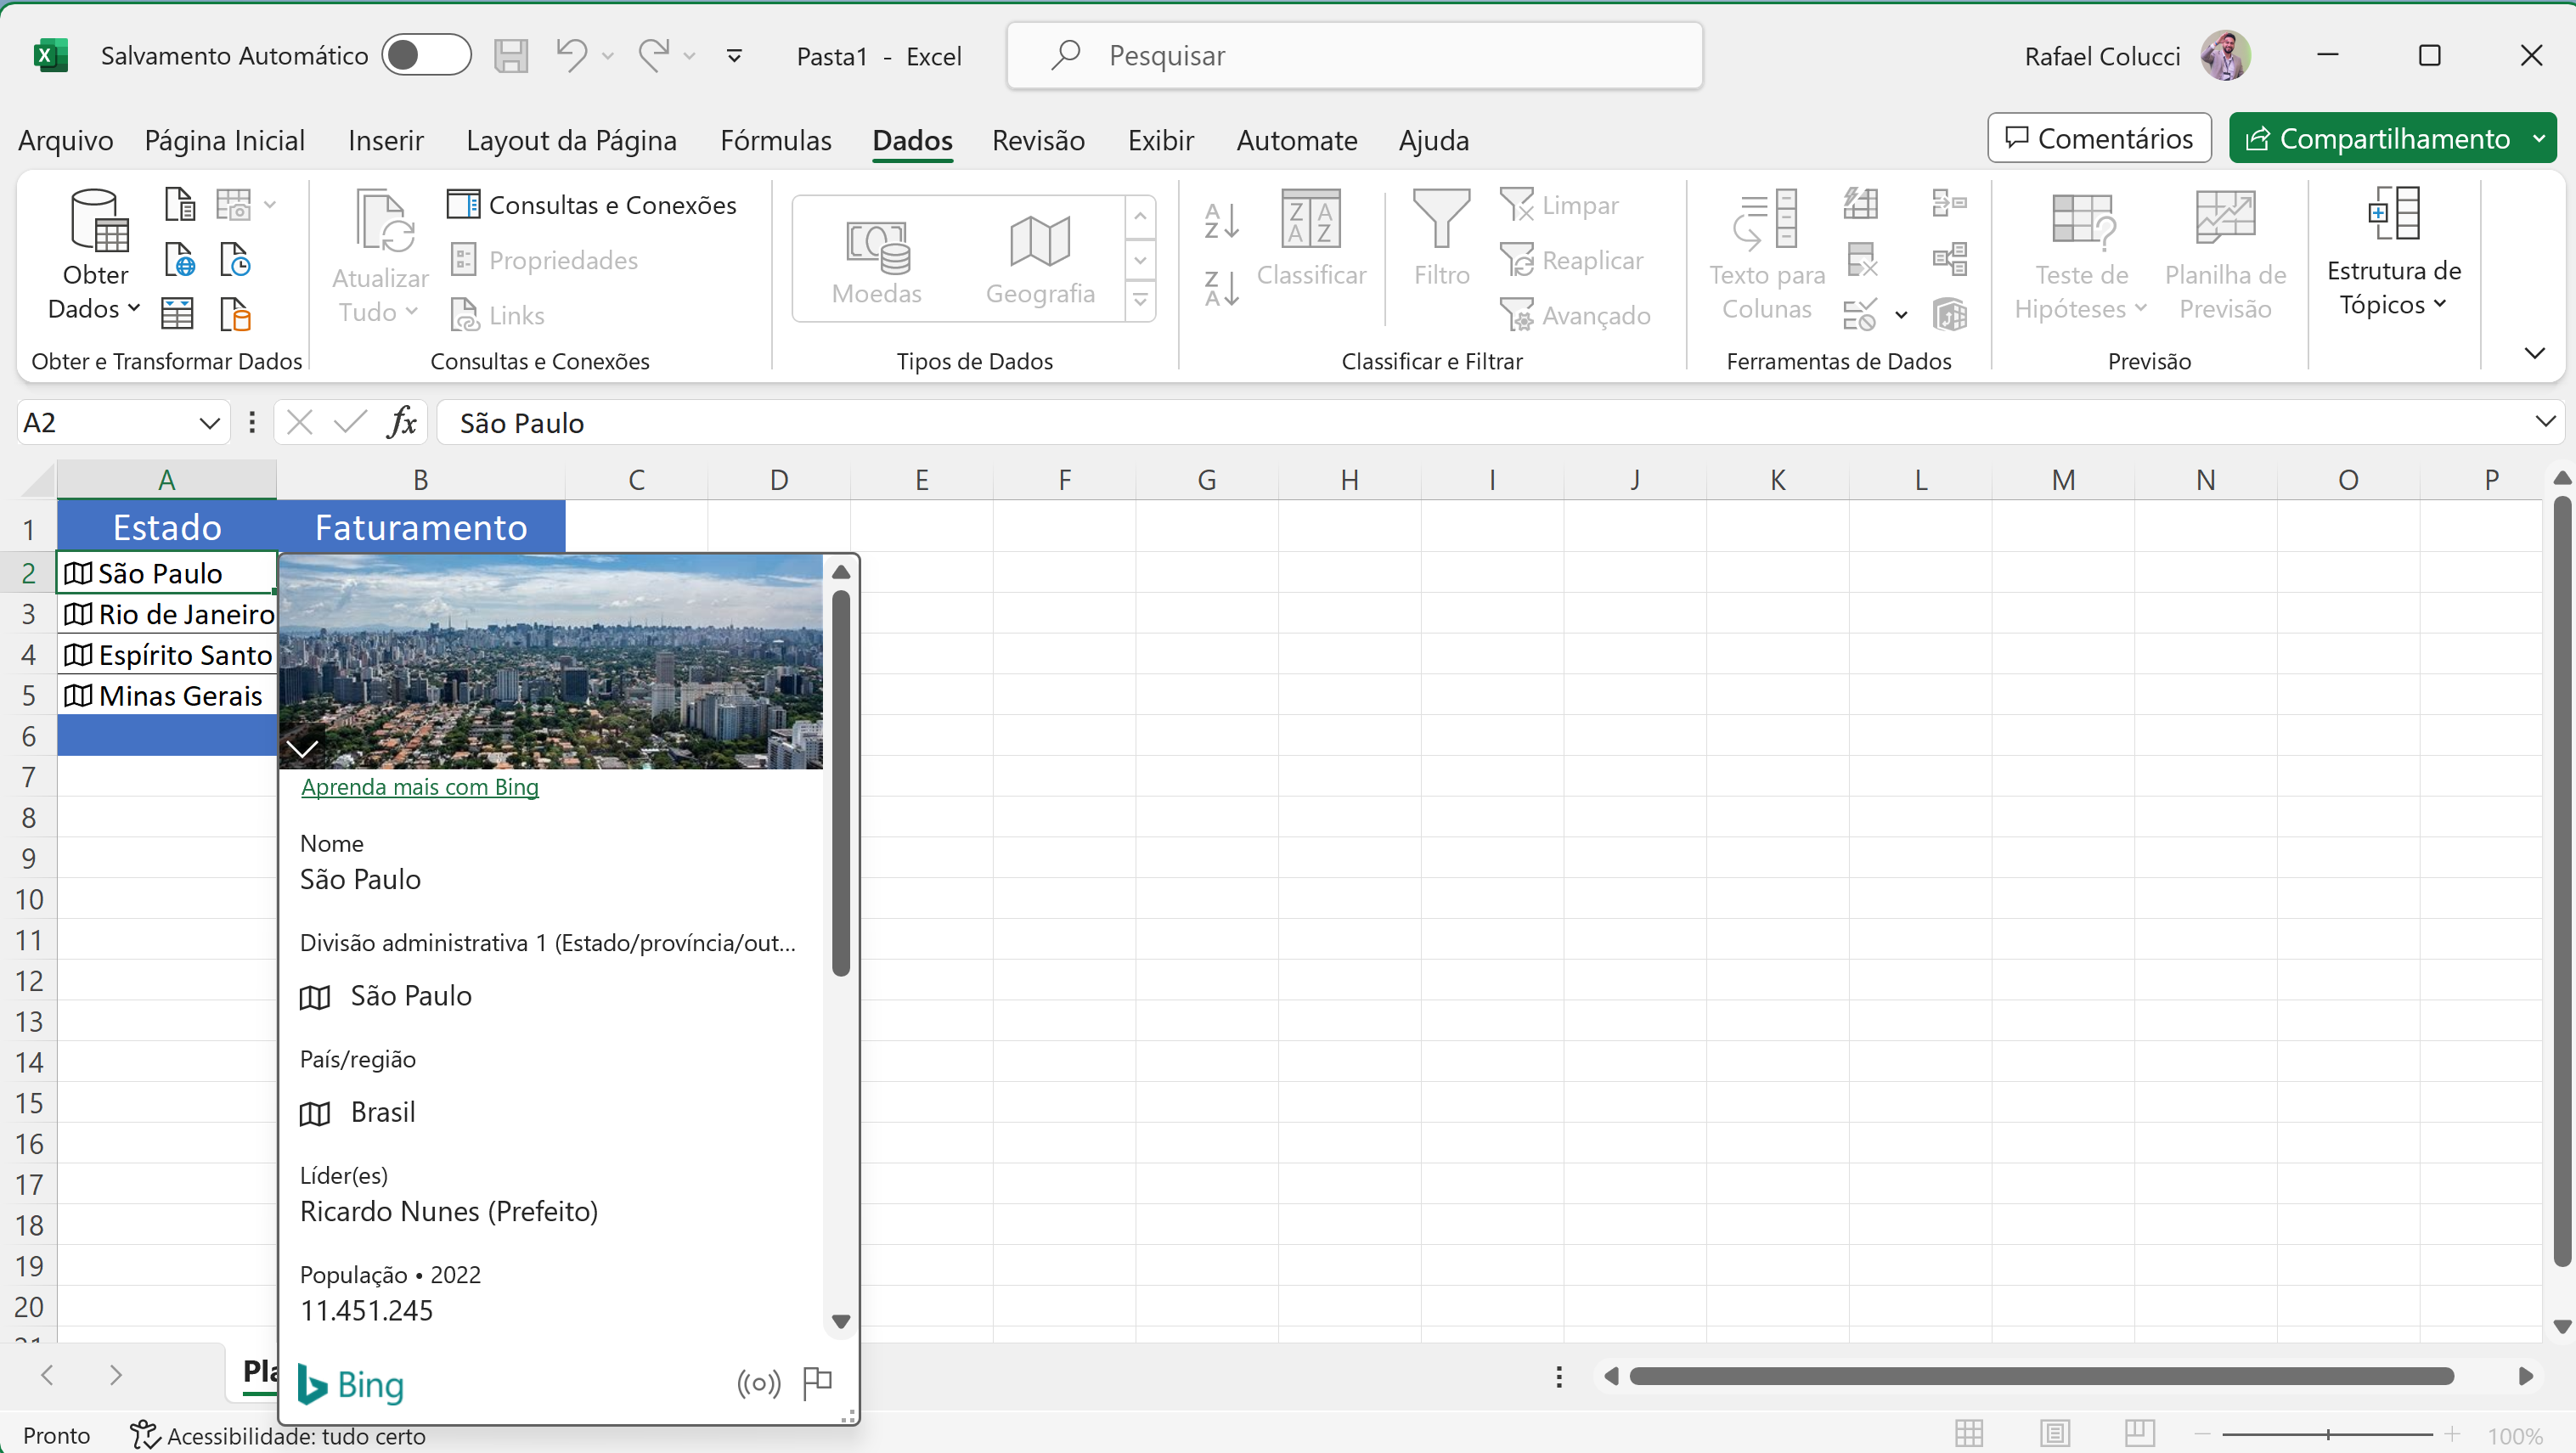
Task: Click the Comentários button
Action: click(x=2099, y=138)
